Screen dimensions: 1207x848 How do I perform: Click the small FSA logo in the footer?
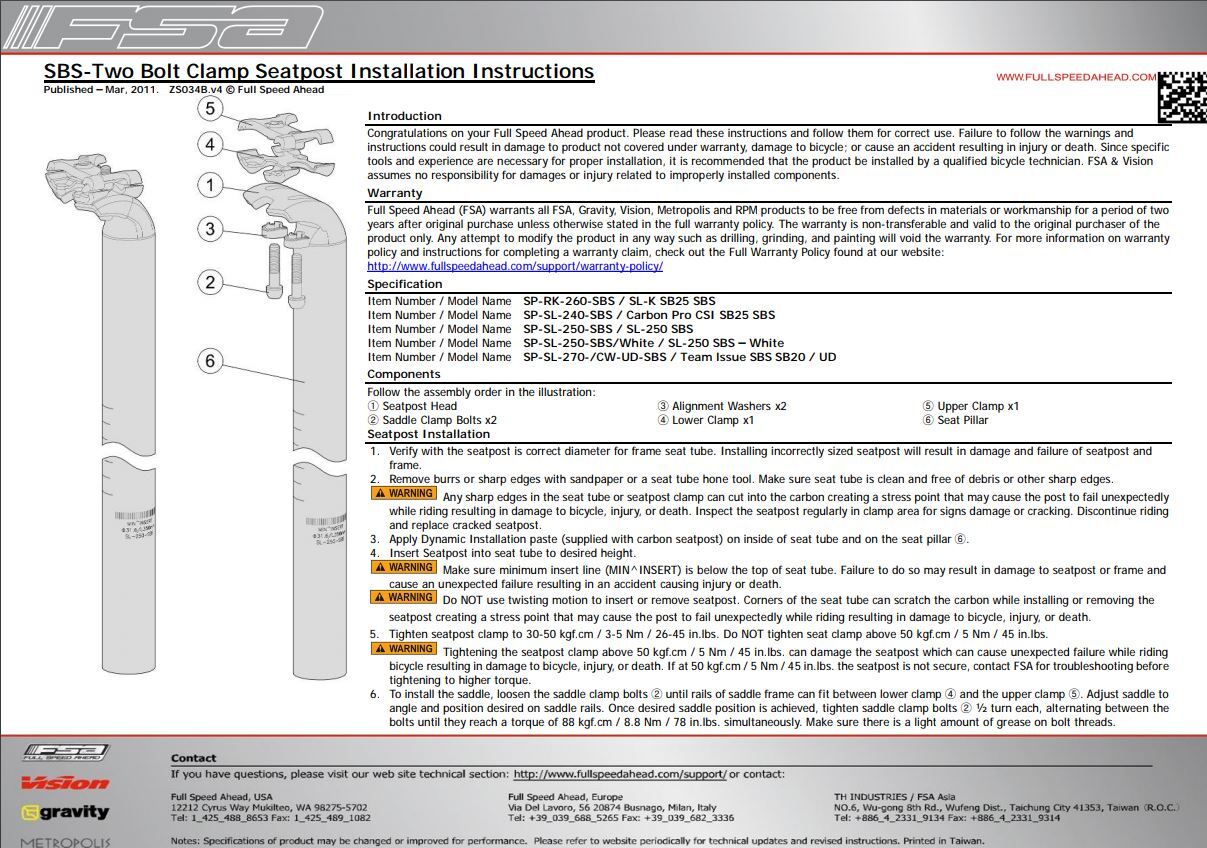point(65,753)
